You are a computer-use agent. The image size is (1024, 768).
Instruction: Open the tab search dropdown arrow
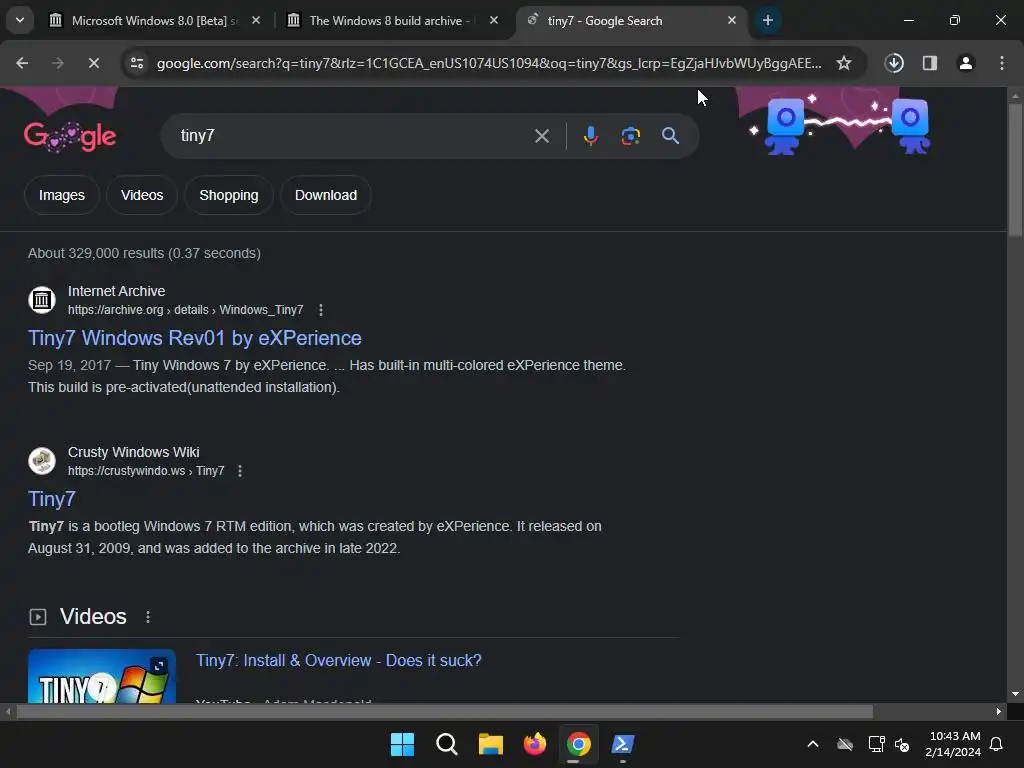coord(20,20)
